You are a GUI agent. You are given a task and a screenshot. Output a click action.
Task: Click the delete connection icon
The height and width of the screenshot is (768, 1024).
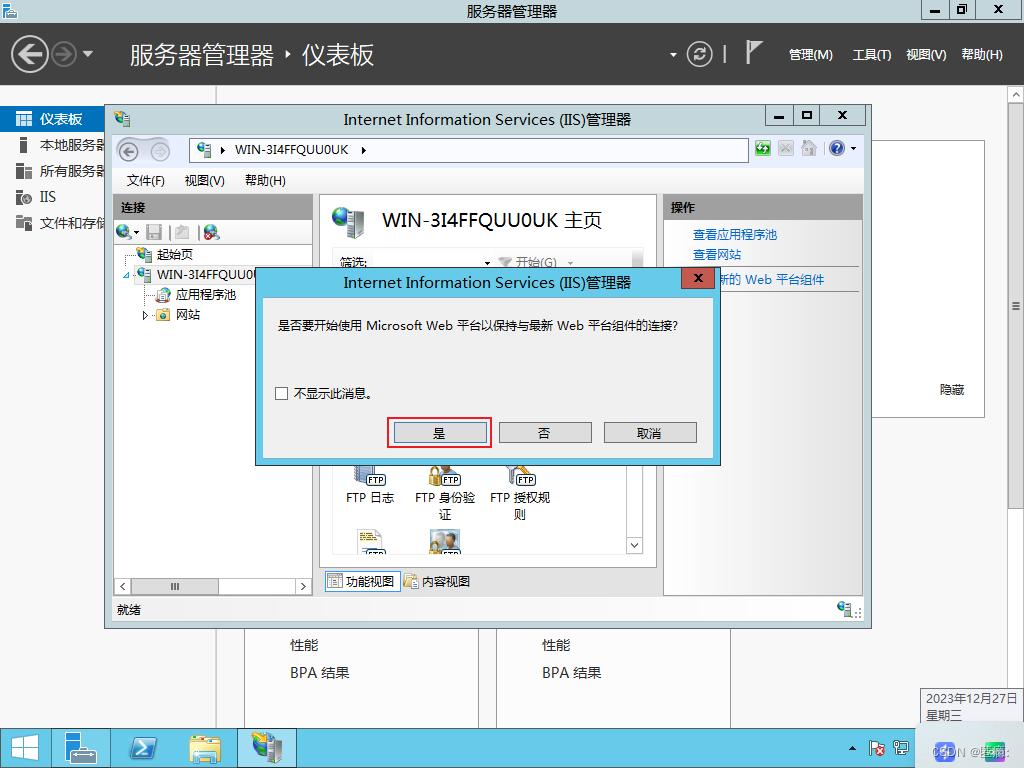[211, 232]
